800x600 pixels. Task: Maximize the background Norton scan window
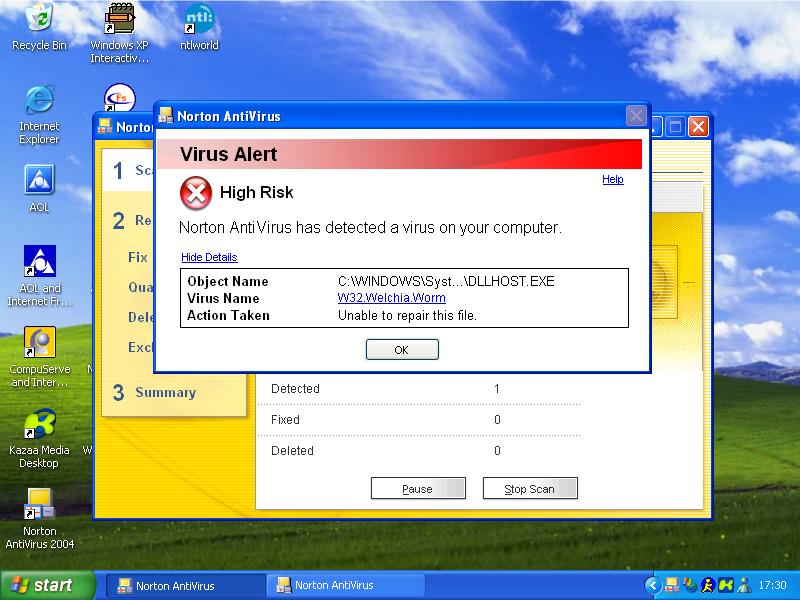(x=676, y=127)
